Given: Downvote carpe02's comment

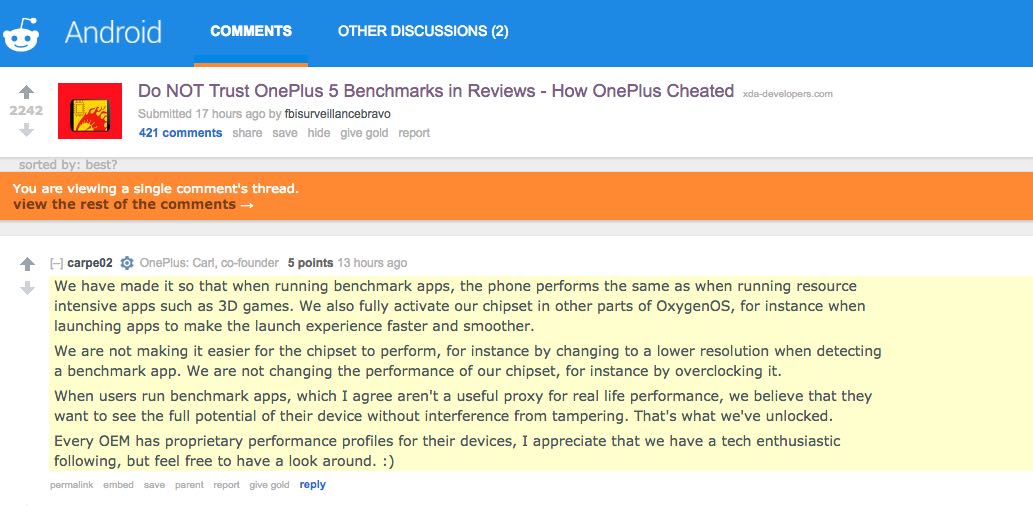Looking at the screenshot, I should 27,288.
